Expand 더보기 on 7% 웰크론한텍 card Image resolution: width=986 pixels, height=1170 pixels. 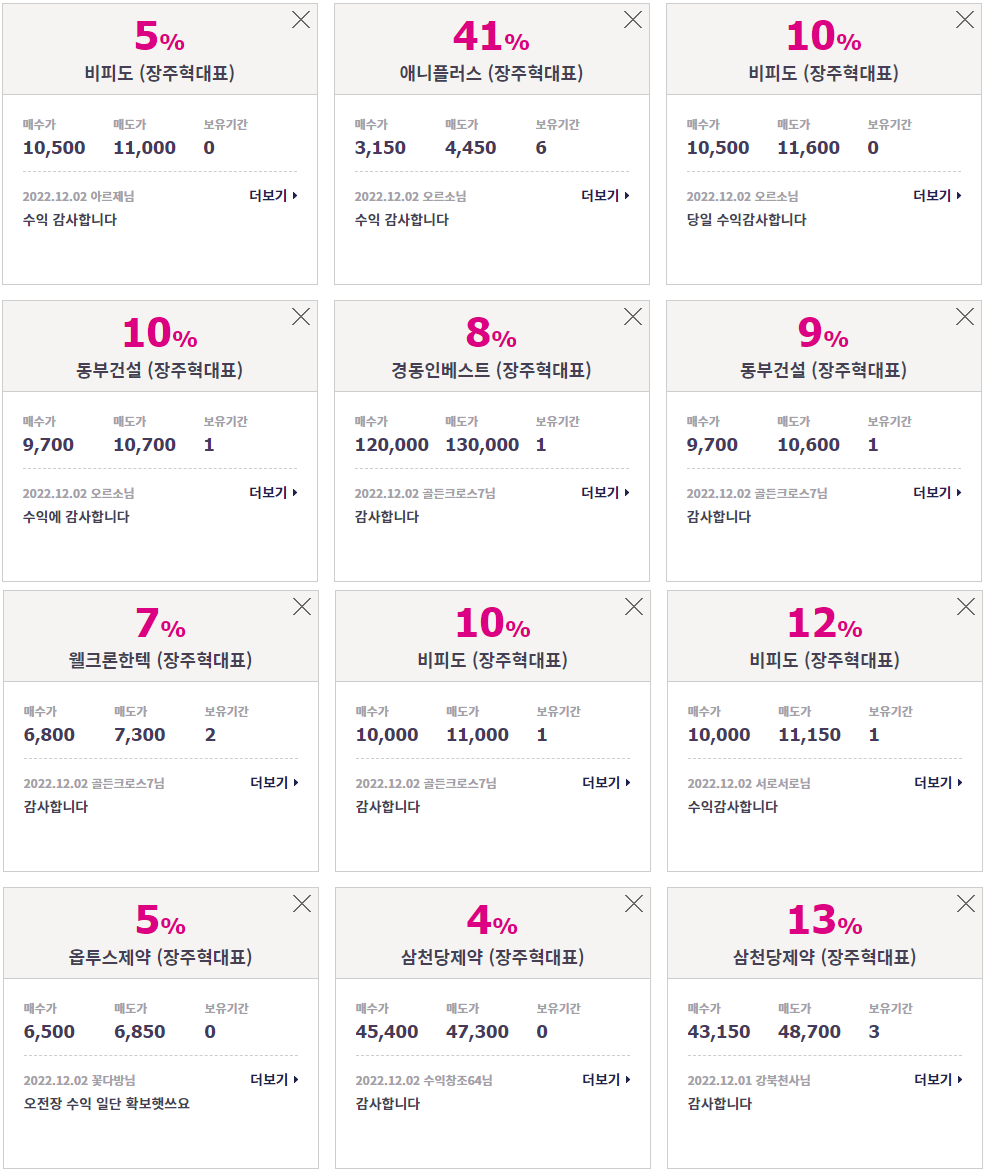point(274,782)
